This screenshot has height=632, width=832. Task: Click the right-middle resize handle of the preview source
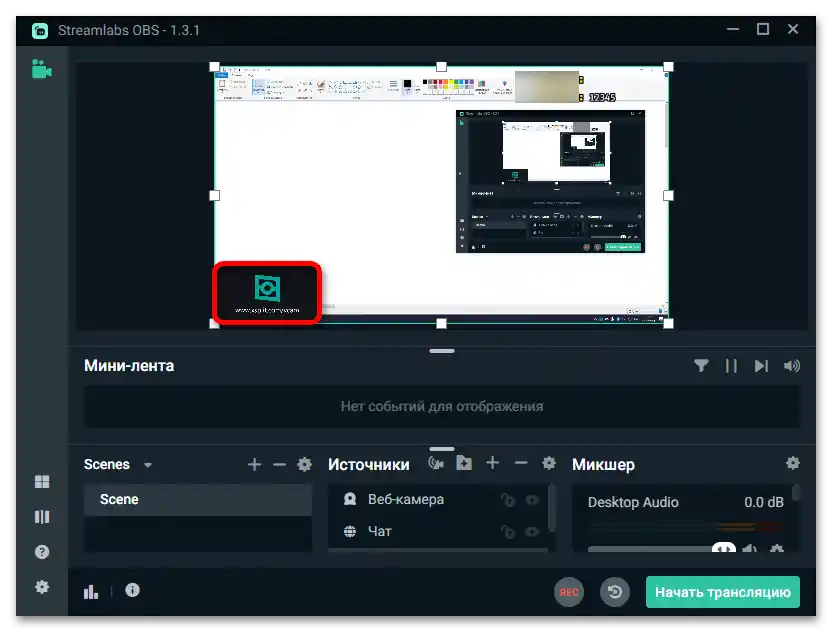coord(669,195)
